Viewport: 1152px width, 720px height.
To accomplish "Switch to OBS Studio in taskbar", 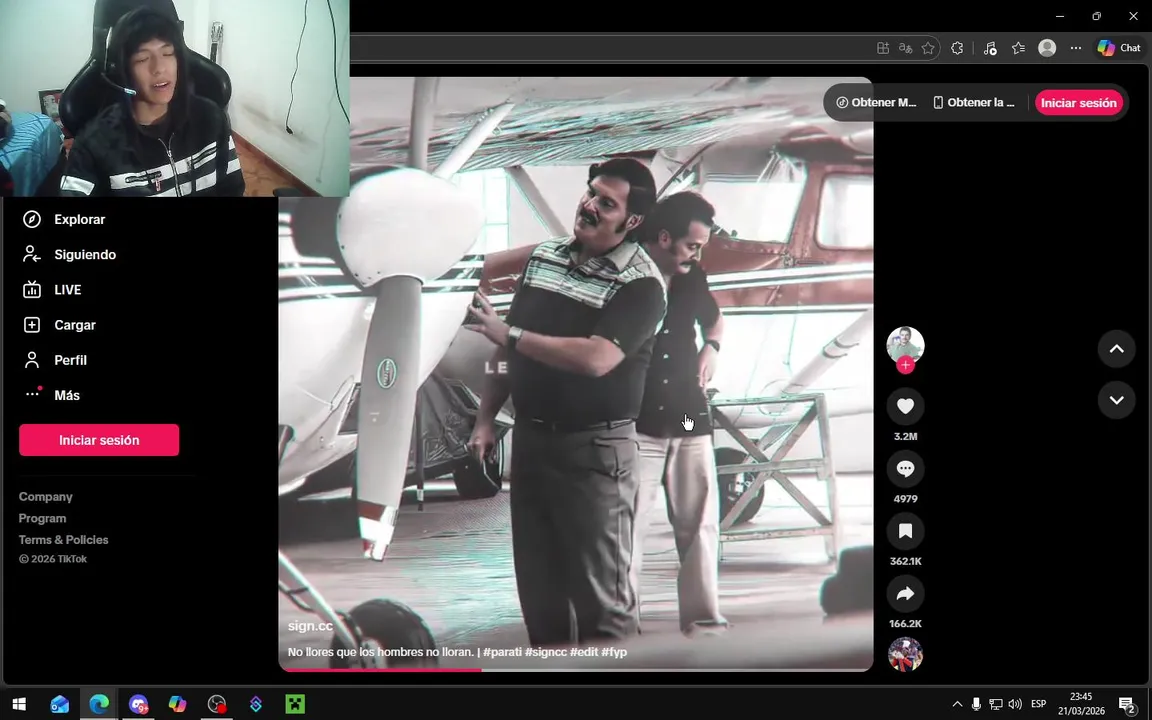I will pos(217,704).
